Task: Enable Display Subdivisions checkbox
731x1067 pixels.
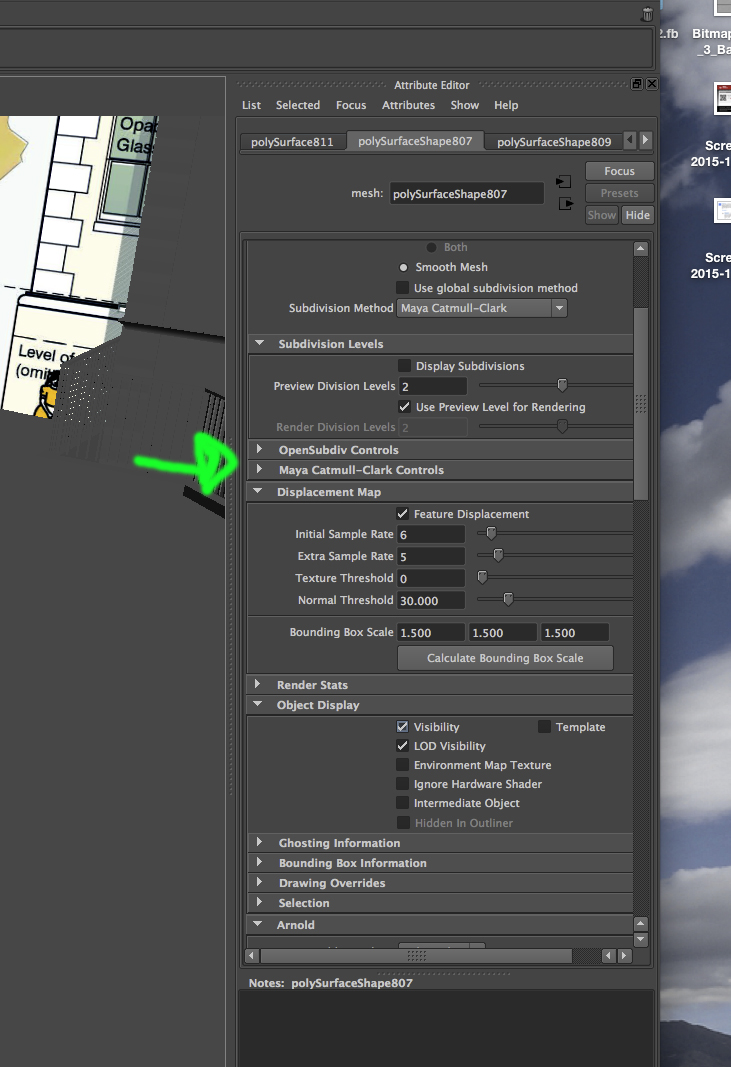Action: point(404,365)
